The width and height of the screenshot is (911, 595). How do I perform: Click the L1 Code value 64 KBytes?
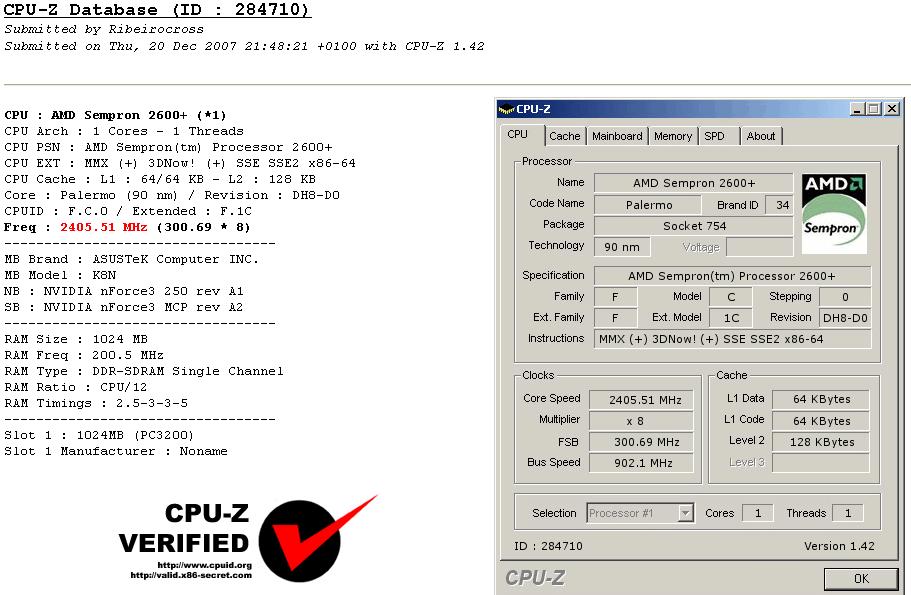[x=821, y=421]
